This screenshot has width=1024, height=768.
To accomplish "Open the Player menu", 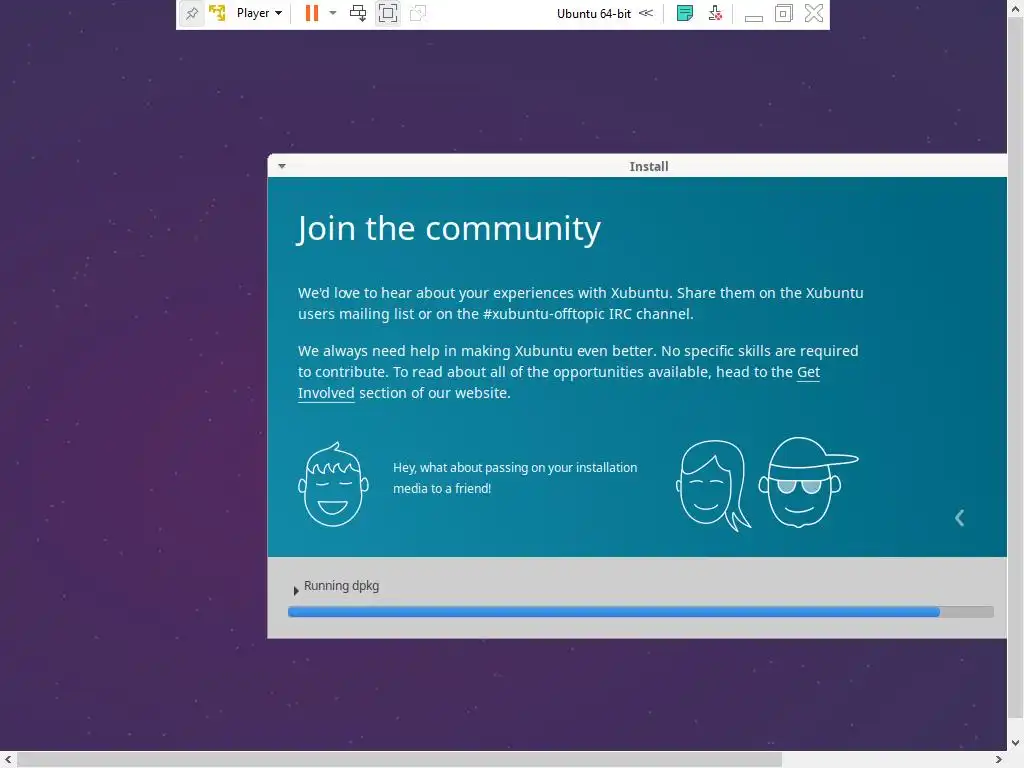I will 259,13.
